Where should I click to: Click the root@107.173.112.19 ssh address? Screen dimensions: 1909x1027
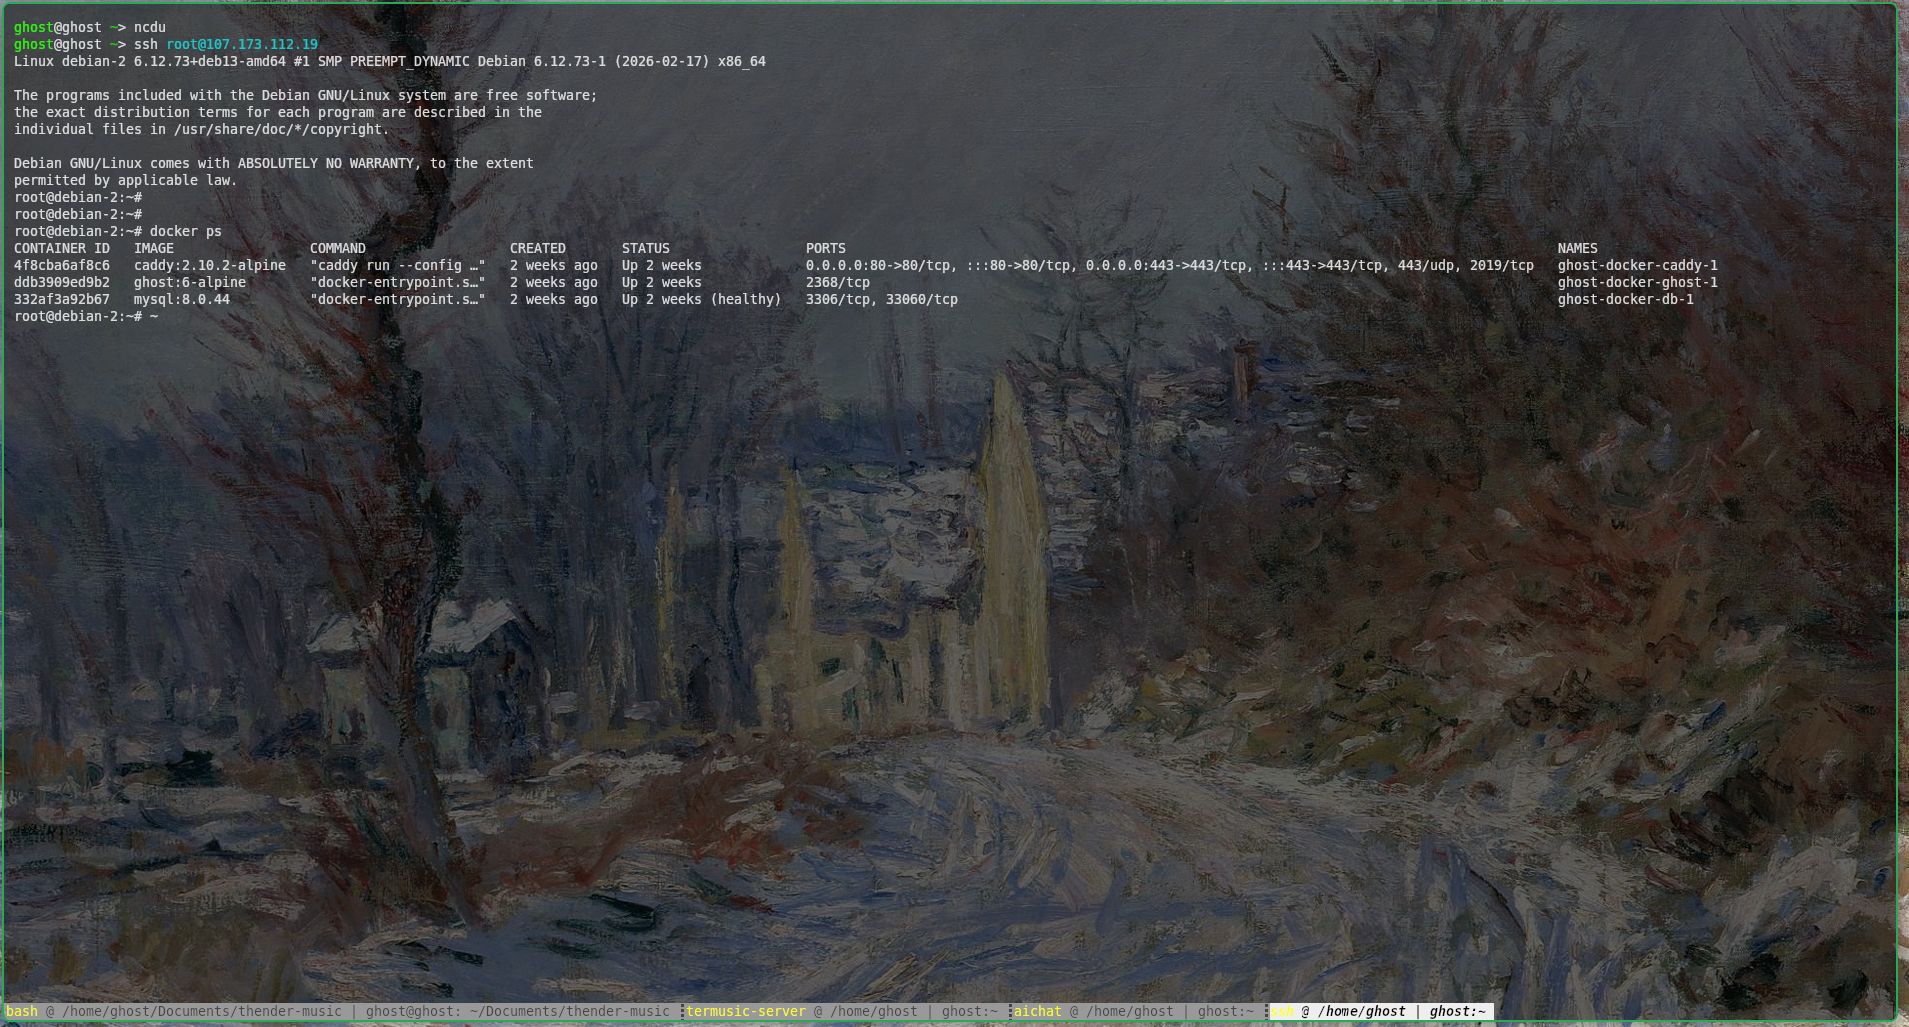click(x=242, y=44)
